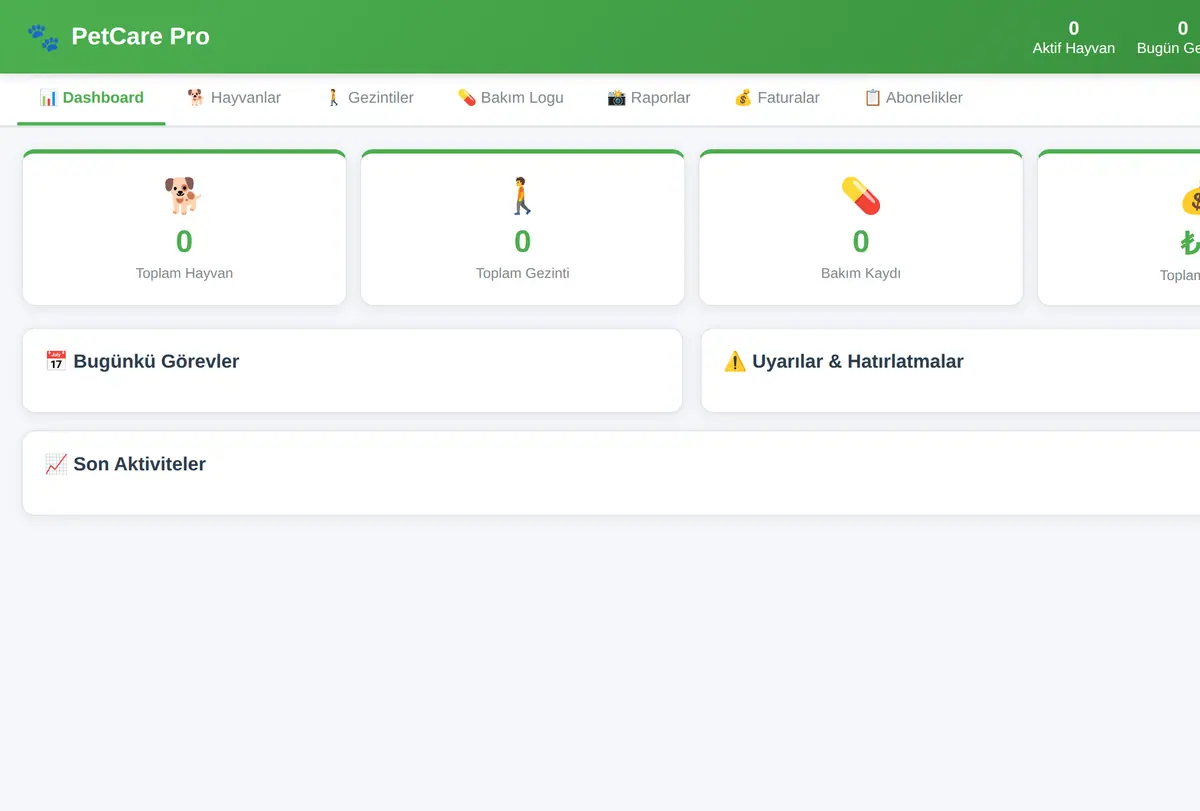Click the paw print logo icon
Image resolution: width=1200 pixels, height=811 pixels.
(43, 37)
